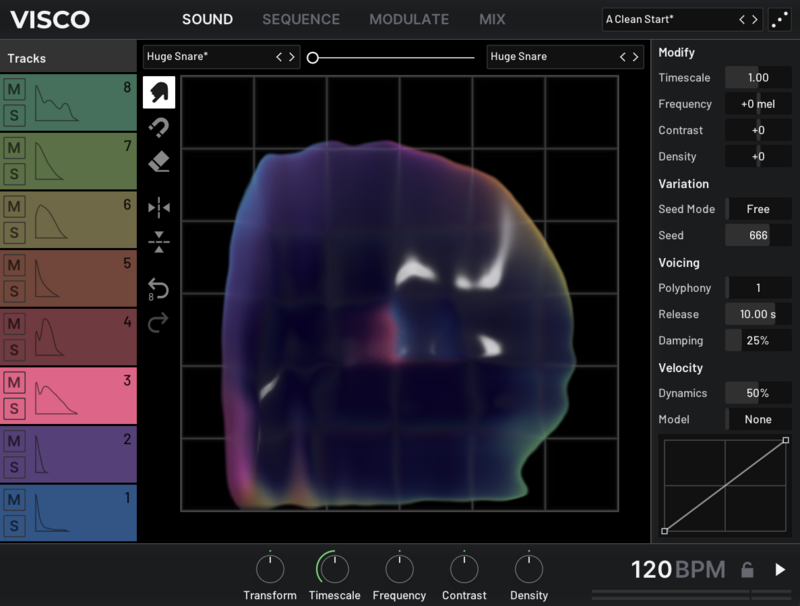
Task: Select the sculpt brush tool
Action: [x=159, y=92]
